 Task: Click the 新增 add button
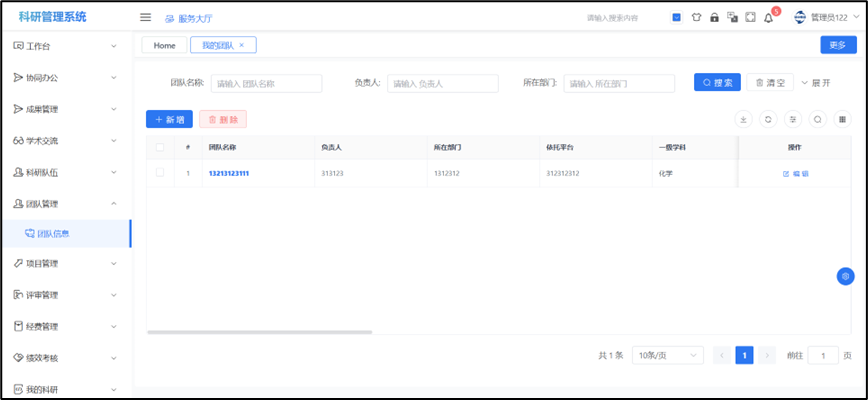click(169, 119)
